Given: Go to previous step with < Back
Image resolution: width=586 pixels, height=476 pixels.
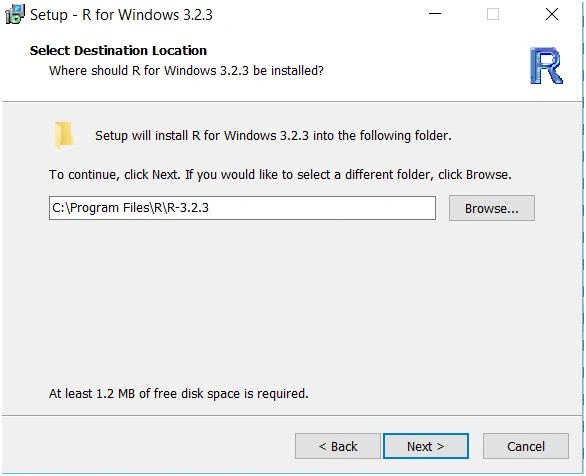Looking at the screenshot, I should [x=337, y=446].
